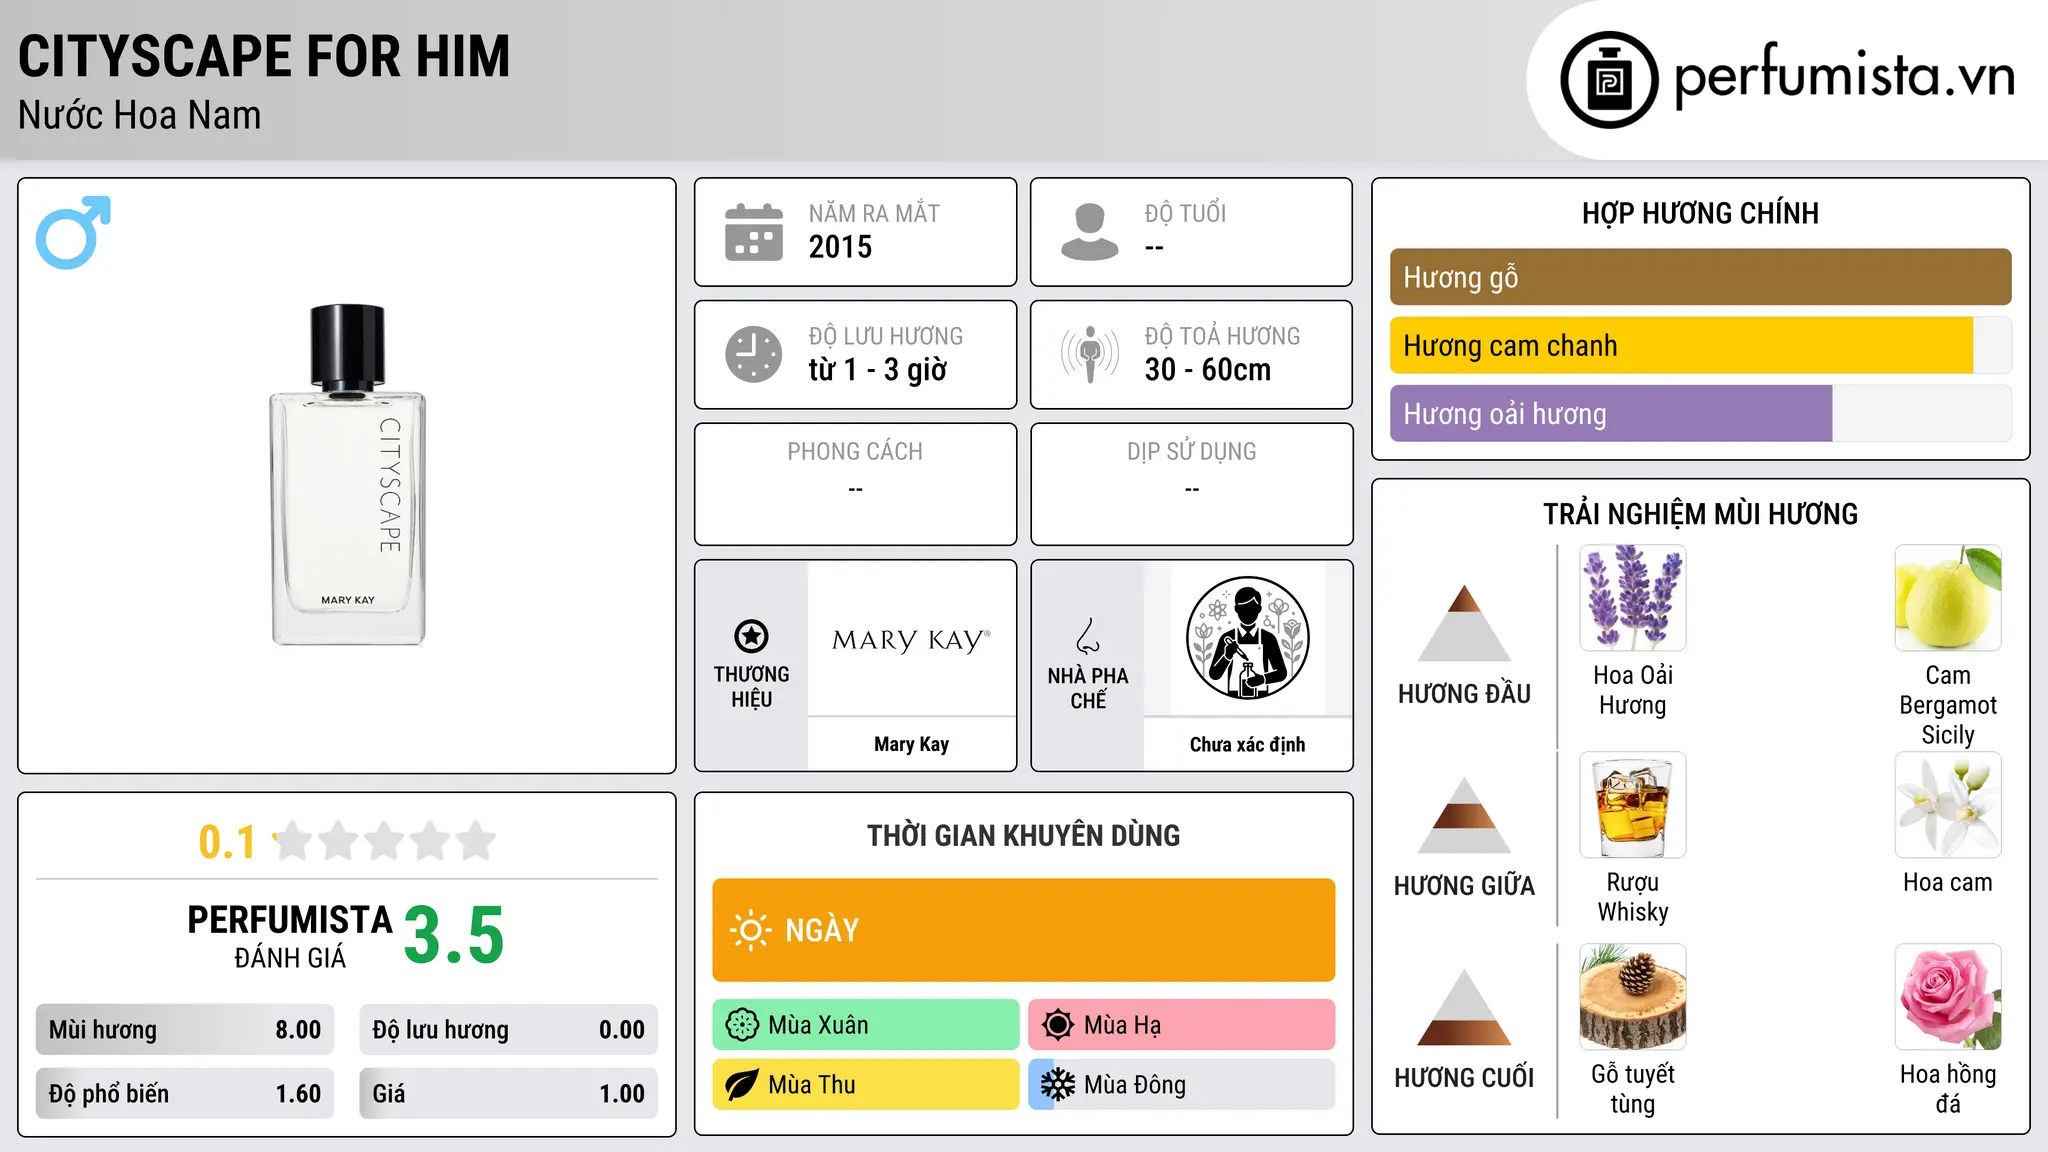Click the orange user rating 0.1
Image resolution: width=2048 pixels, height=1152 pixels.
point(227,842)
